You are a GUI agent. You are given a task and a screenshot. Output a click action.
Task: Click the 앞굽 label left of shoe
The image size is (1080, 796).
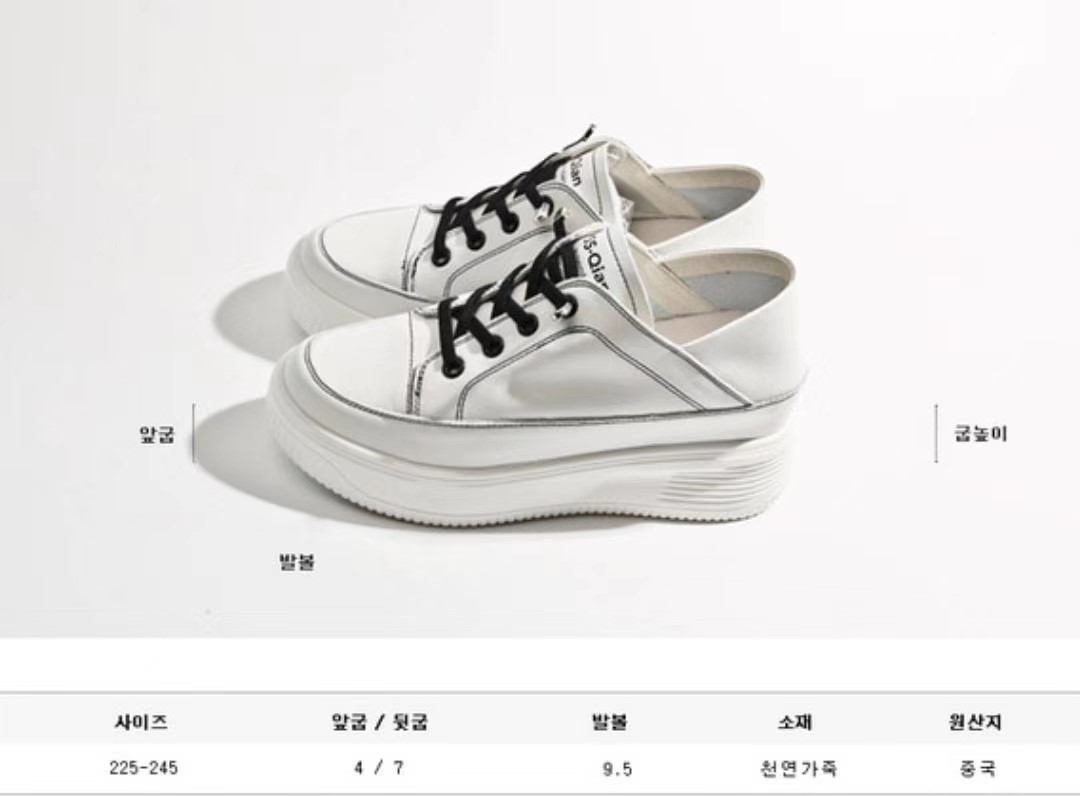(158, 434)
